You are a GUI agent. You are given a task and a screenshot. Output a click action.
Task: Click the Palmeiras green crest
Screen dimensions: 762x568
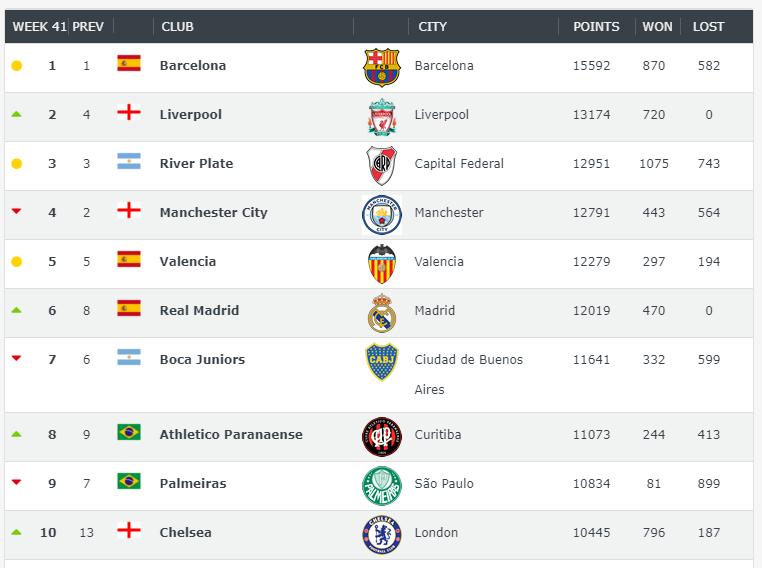381,485
